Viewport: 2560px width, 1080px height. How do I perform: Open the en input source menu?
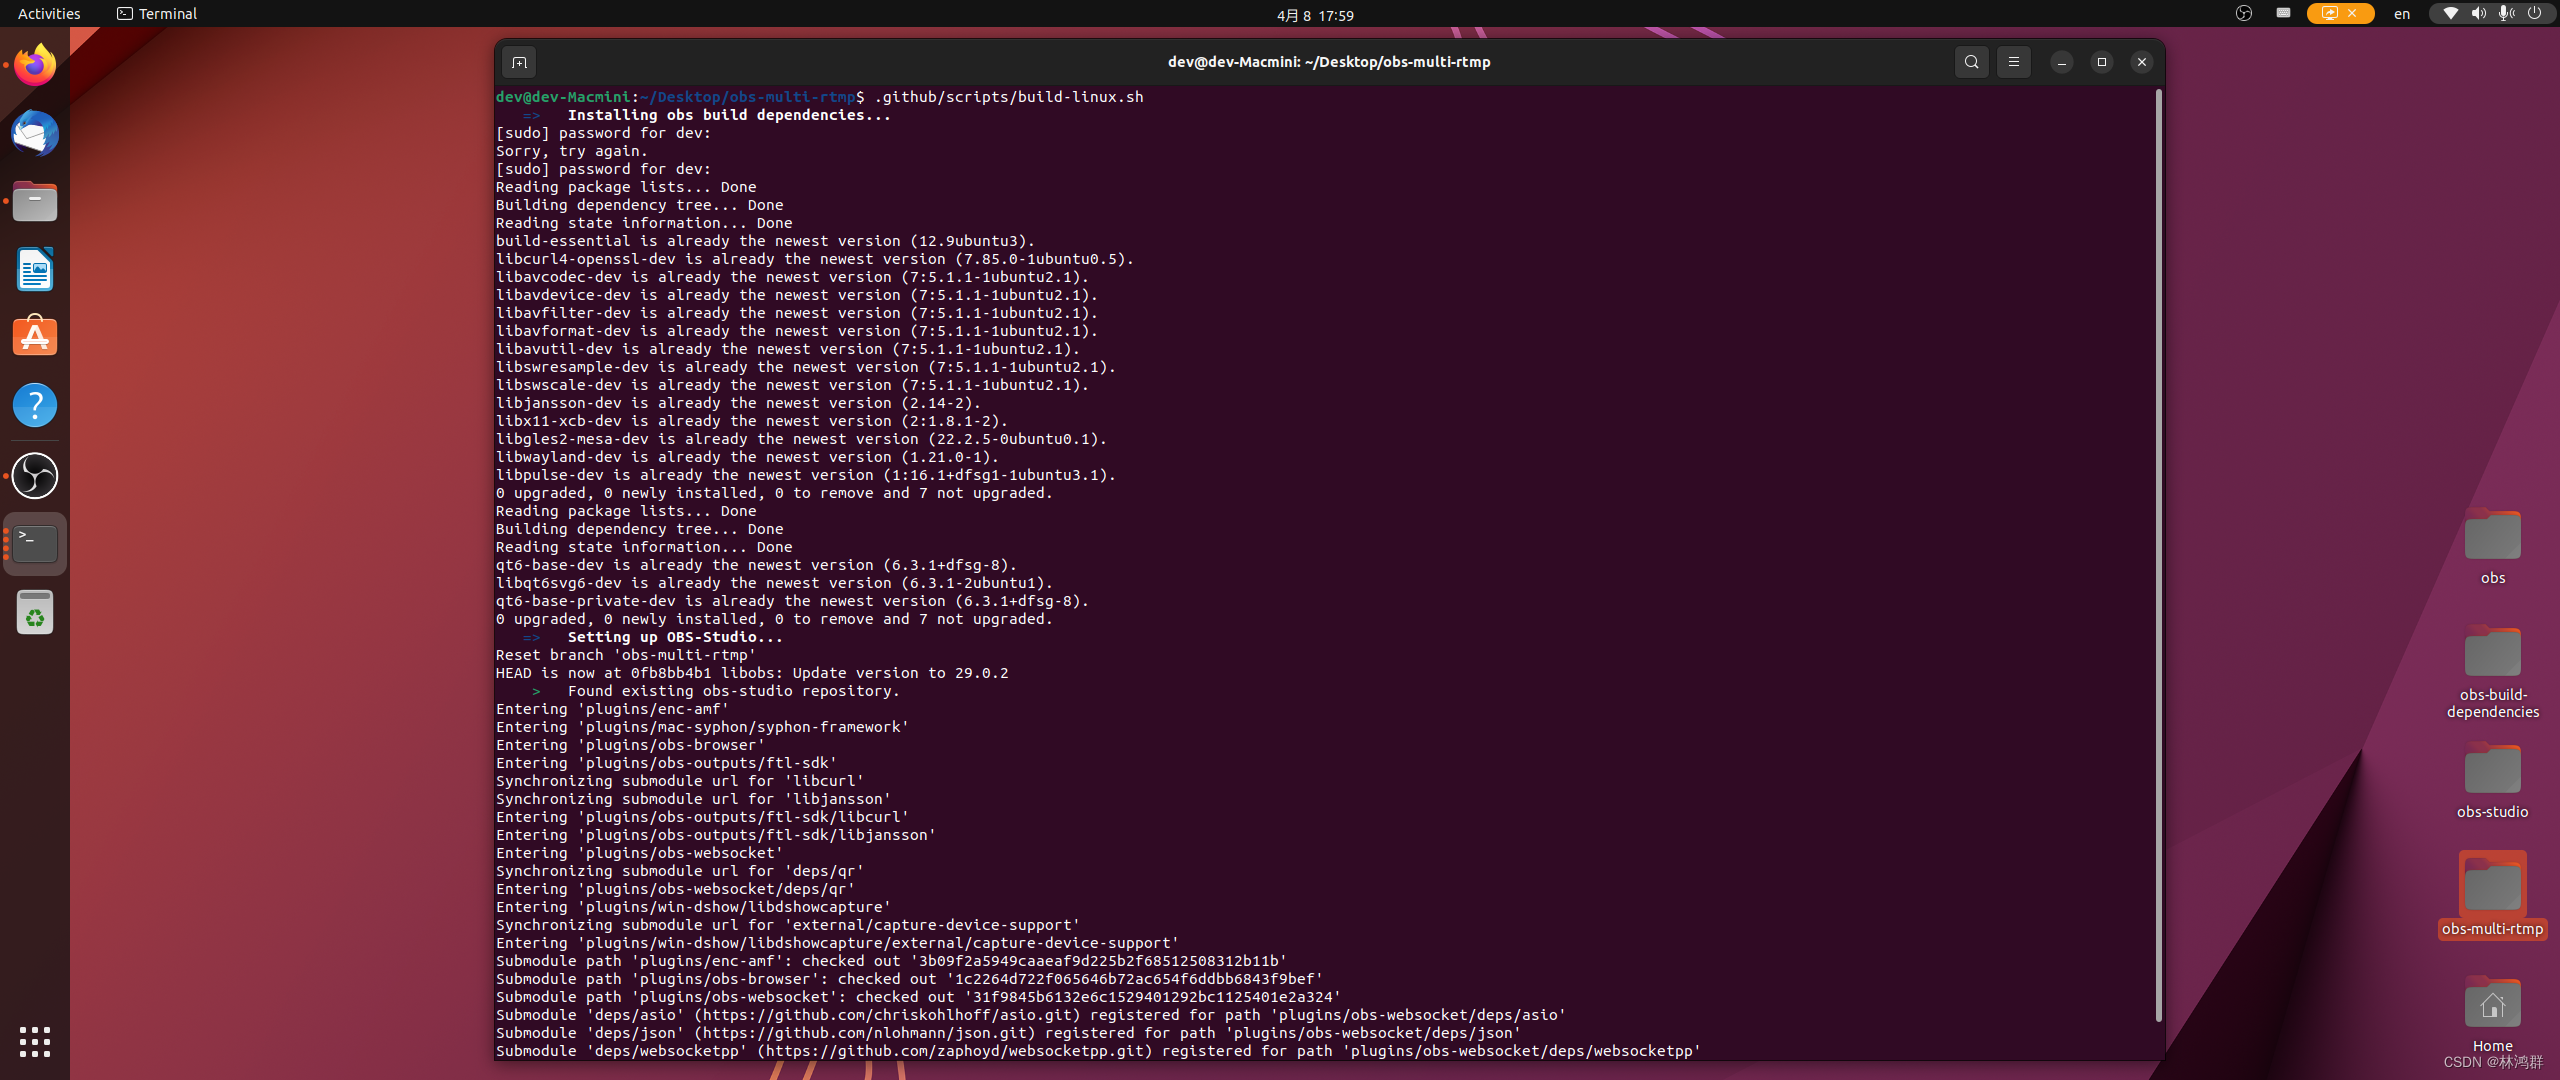[x=2402, y=14]
